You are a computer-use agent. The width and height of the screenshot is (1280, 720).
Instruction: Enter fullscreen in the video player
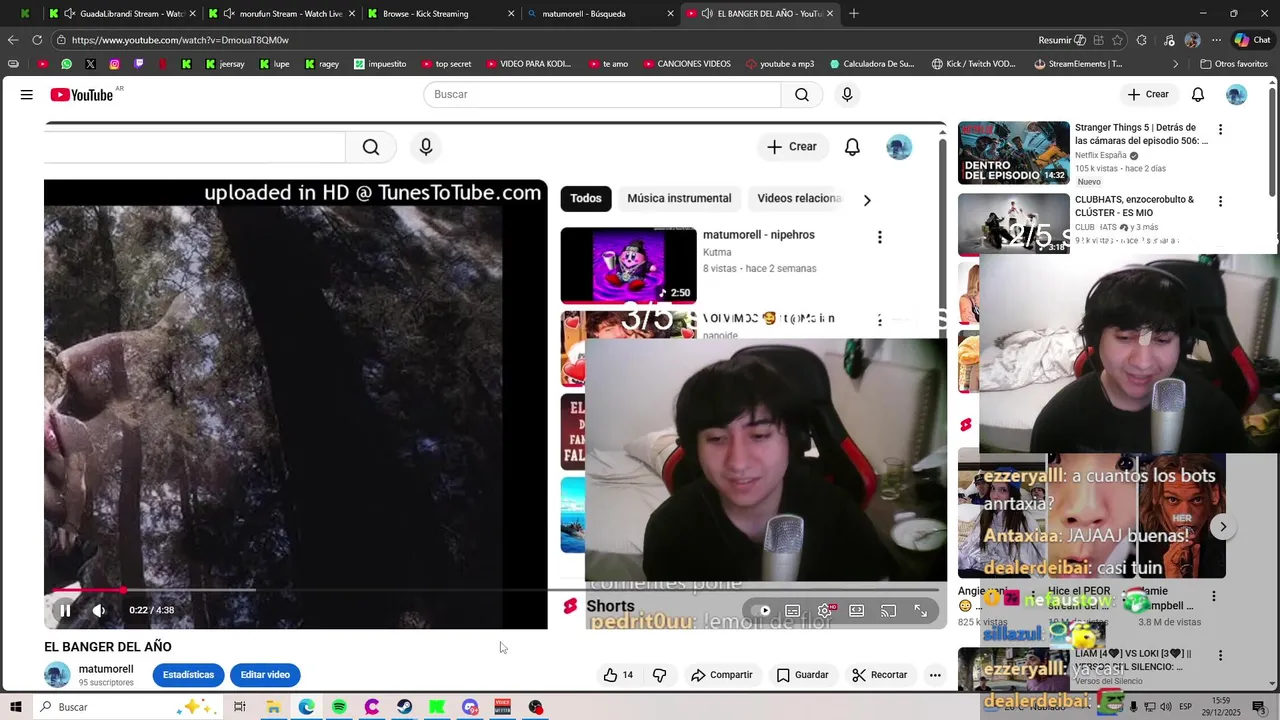pyautogui.click(x=920, y=611)
